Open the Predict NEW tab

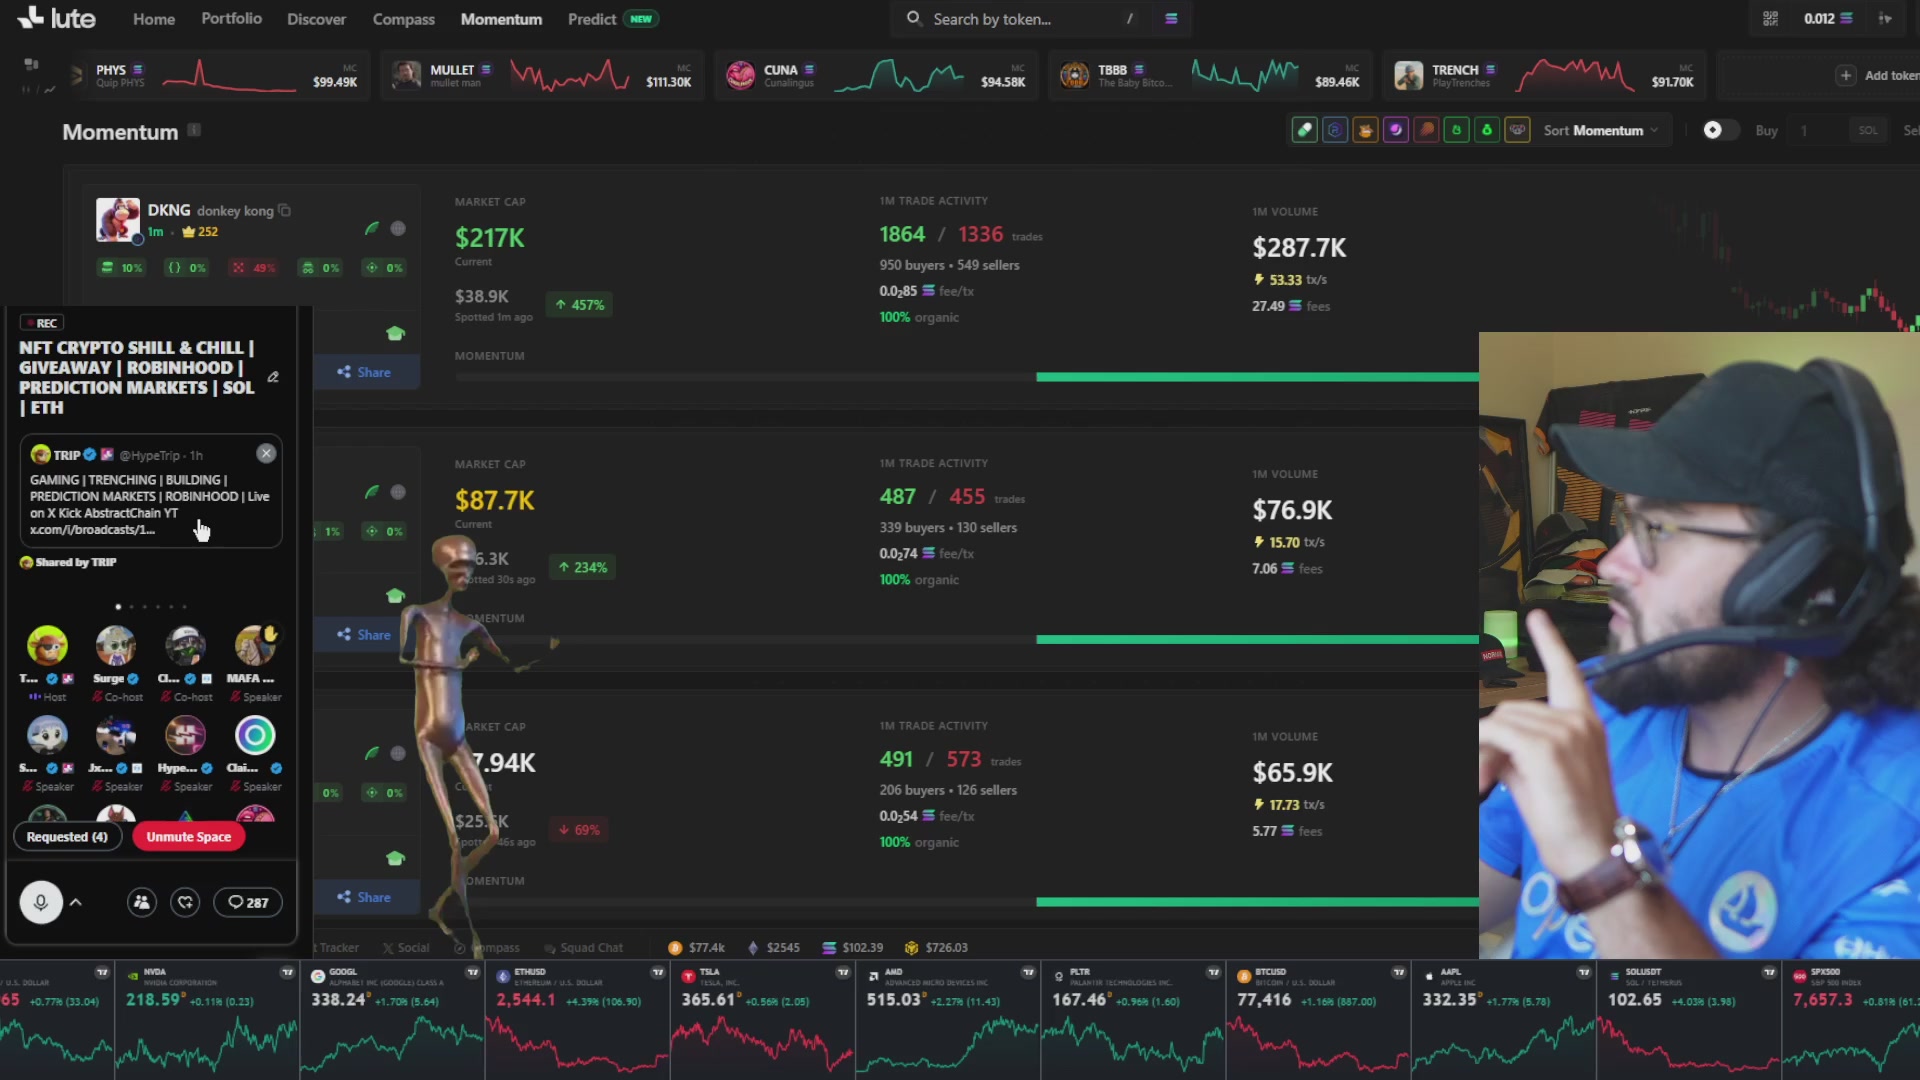612,19
